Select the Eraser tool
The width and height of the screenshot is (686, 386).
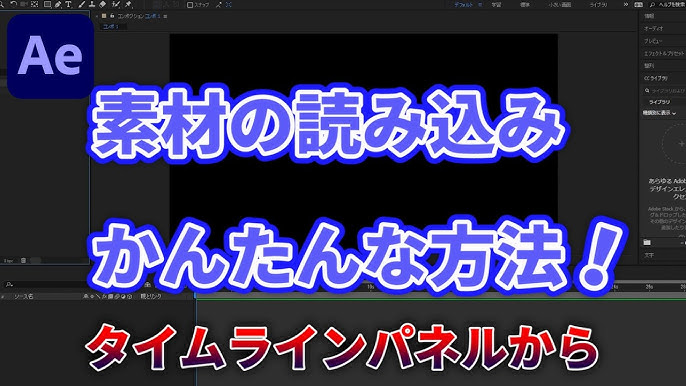pos(102,4)
